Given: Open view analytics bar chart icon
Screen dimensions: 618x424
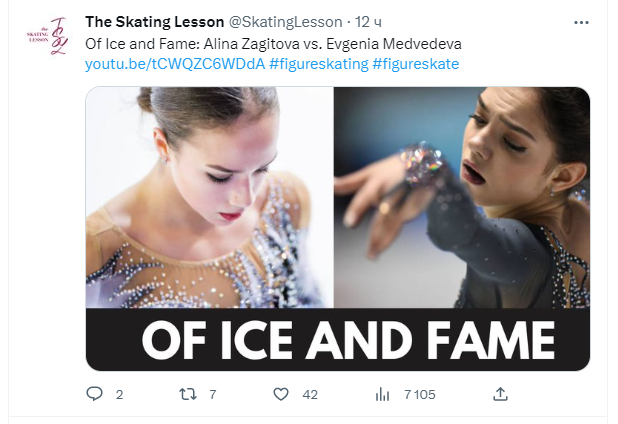Looking at the screenshot, I should tap(381, 394).
